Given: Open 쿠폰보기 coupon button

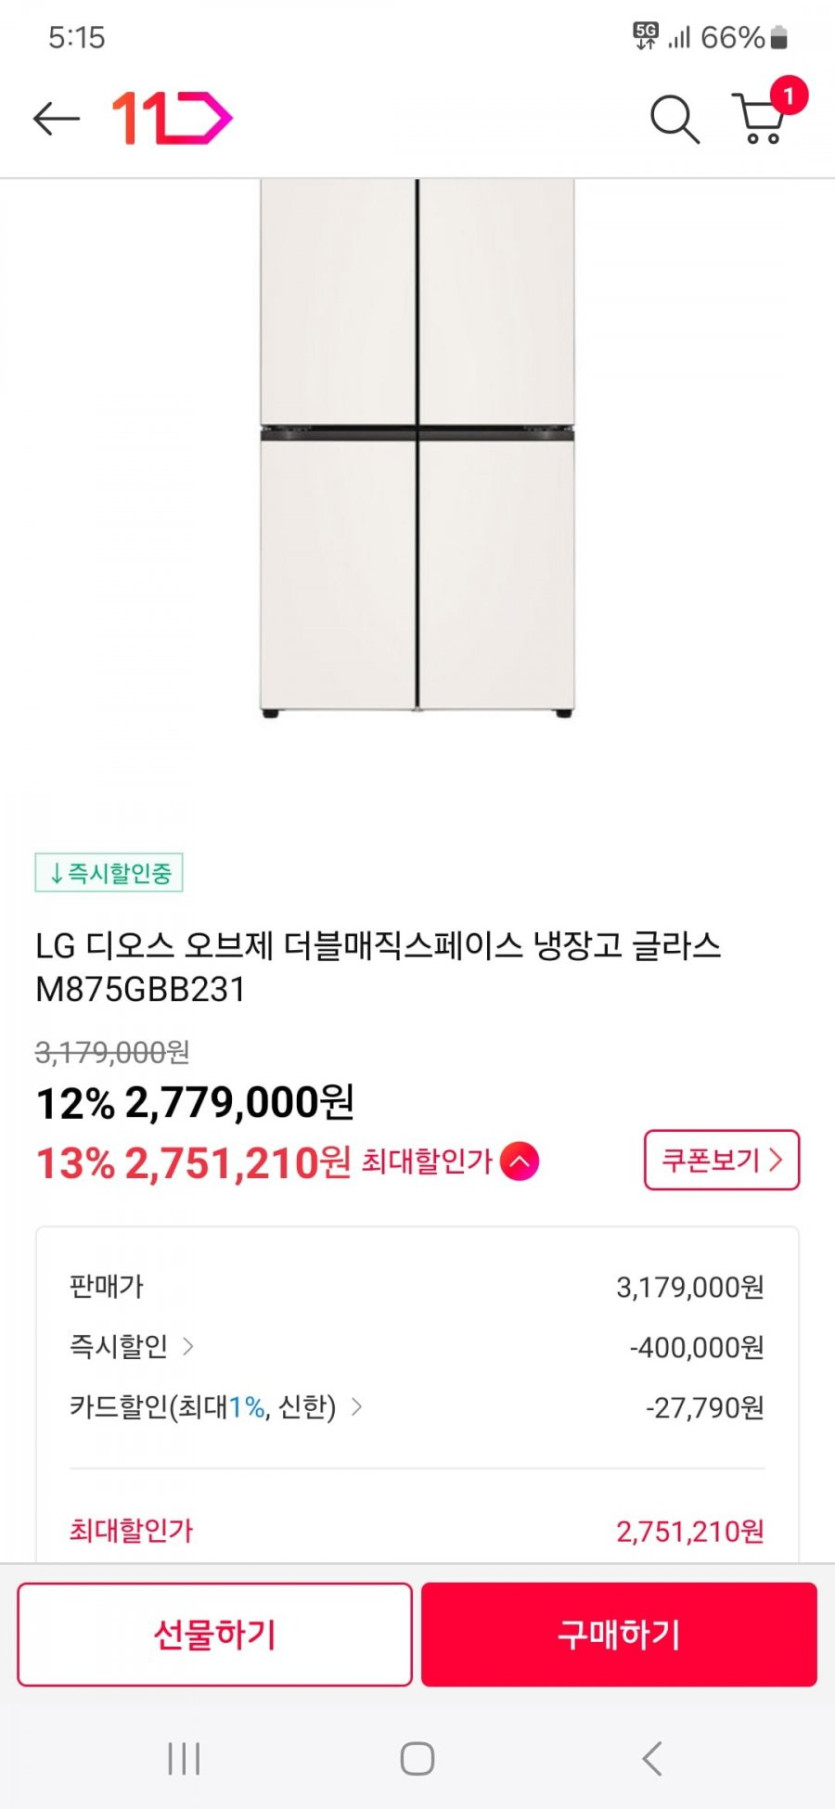Looking at the screenshot, I should [721, 1160].
